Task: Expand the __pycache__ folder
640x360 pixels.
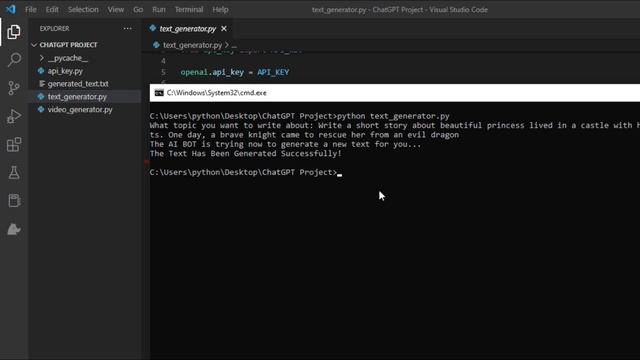Action: [67, 58]
